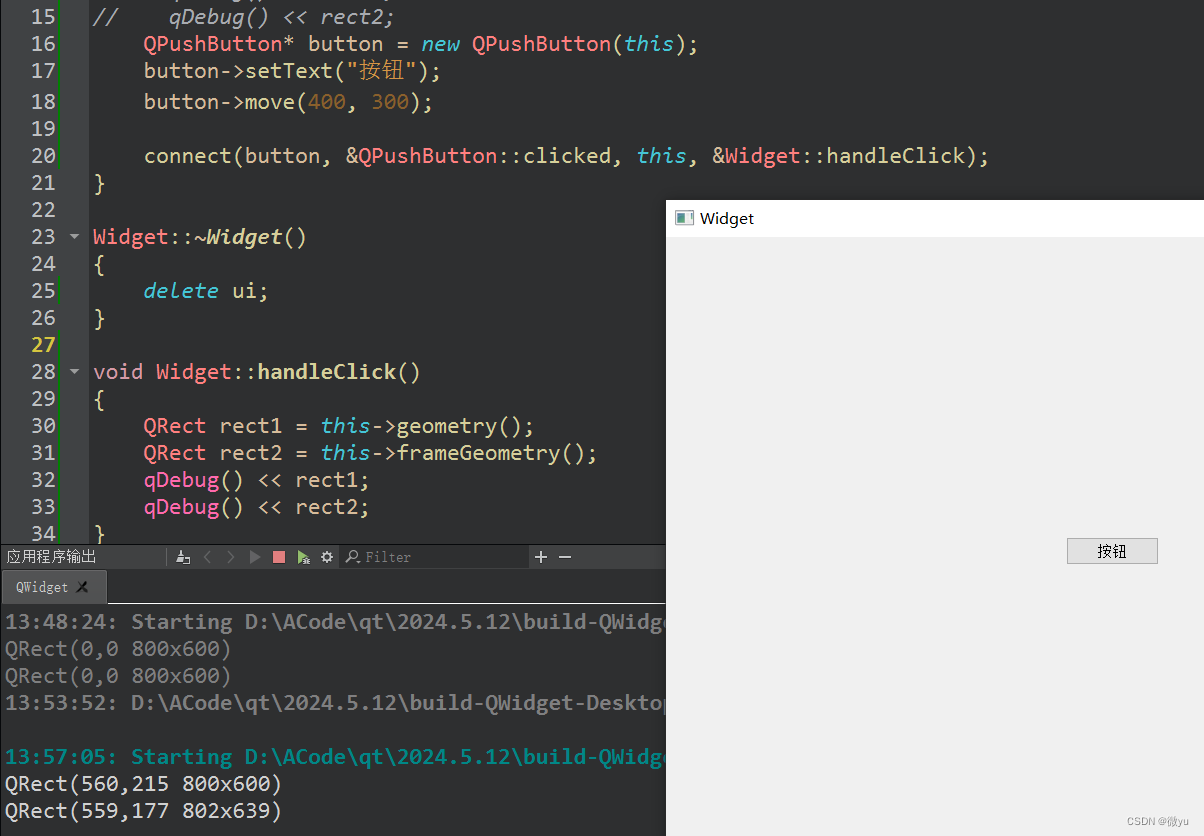Click frameGeometry() on line 31
Screen dimensions: 1204x836
pos(491,453)
